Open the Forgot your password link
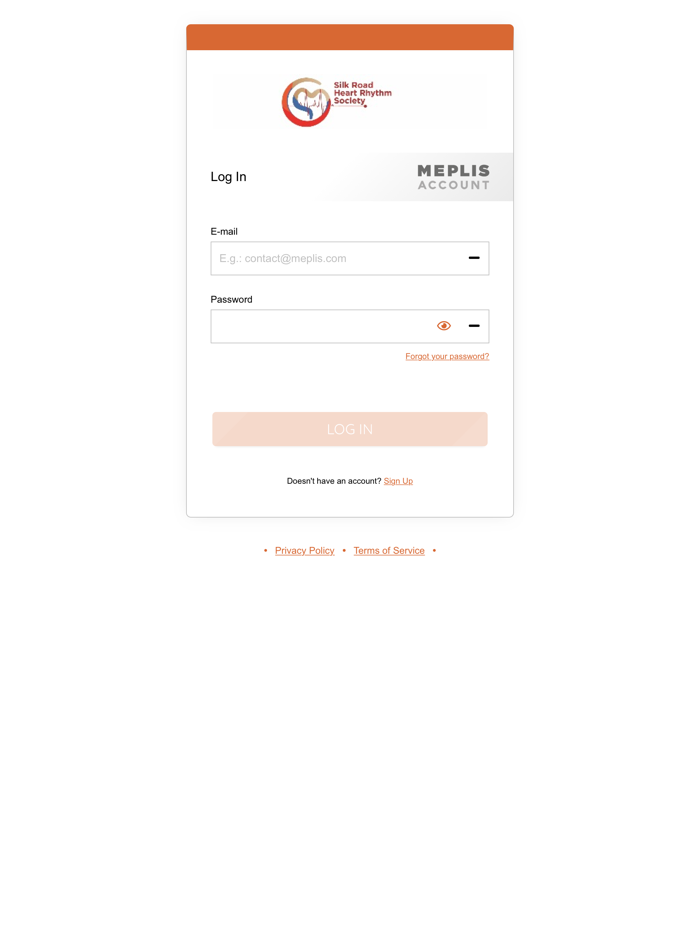The width and height of the screenshot is (700, 934). coord(447,356)
